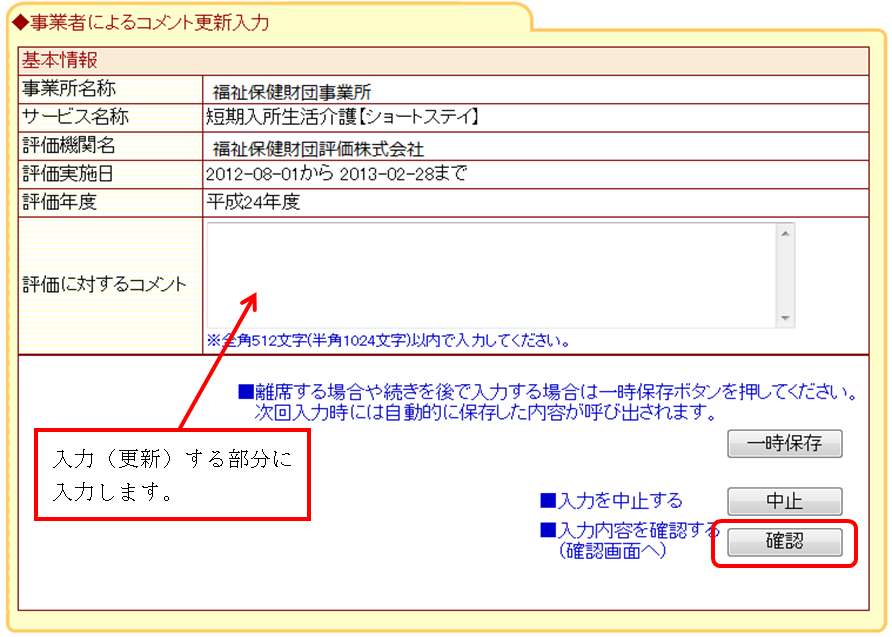
Task: Click the 評価機関名 row label
Action: 69,145
